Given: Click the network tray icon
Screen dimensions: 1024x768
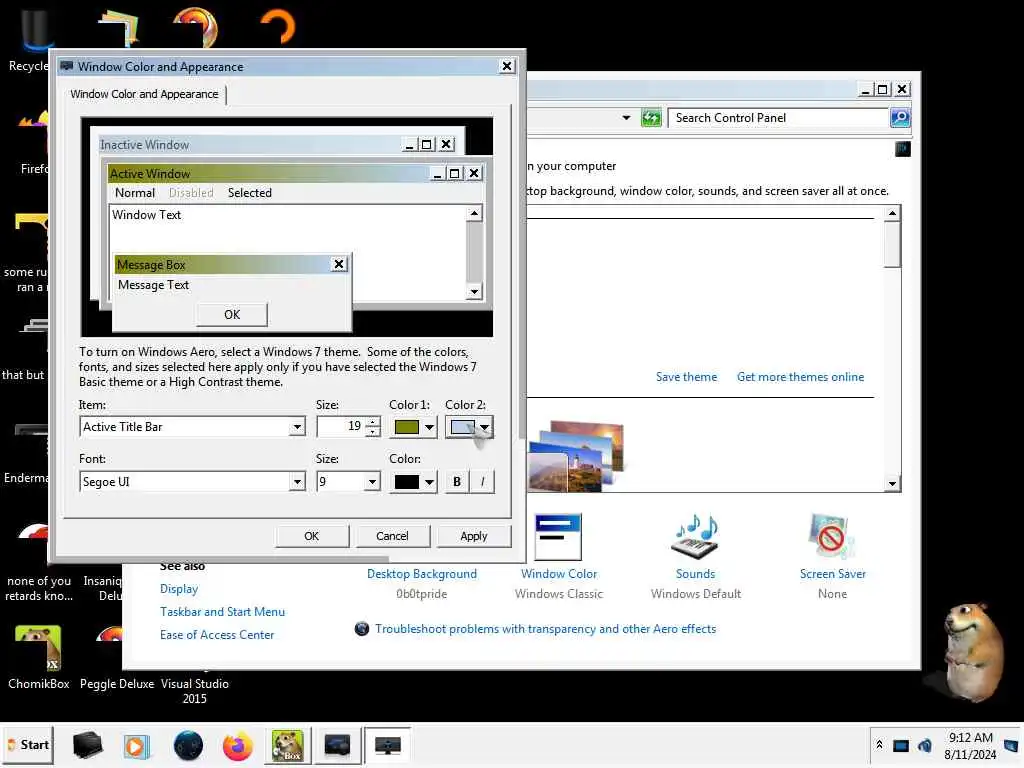Looking at the screenshot, I should click(901, 745).
